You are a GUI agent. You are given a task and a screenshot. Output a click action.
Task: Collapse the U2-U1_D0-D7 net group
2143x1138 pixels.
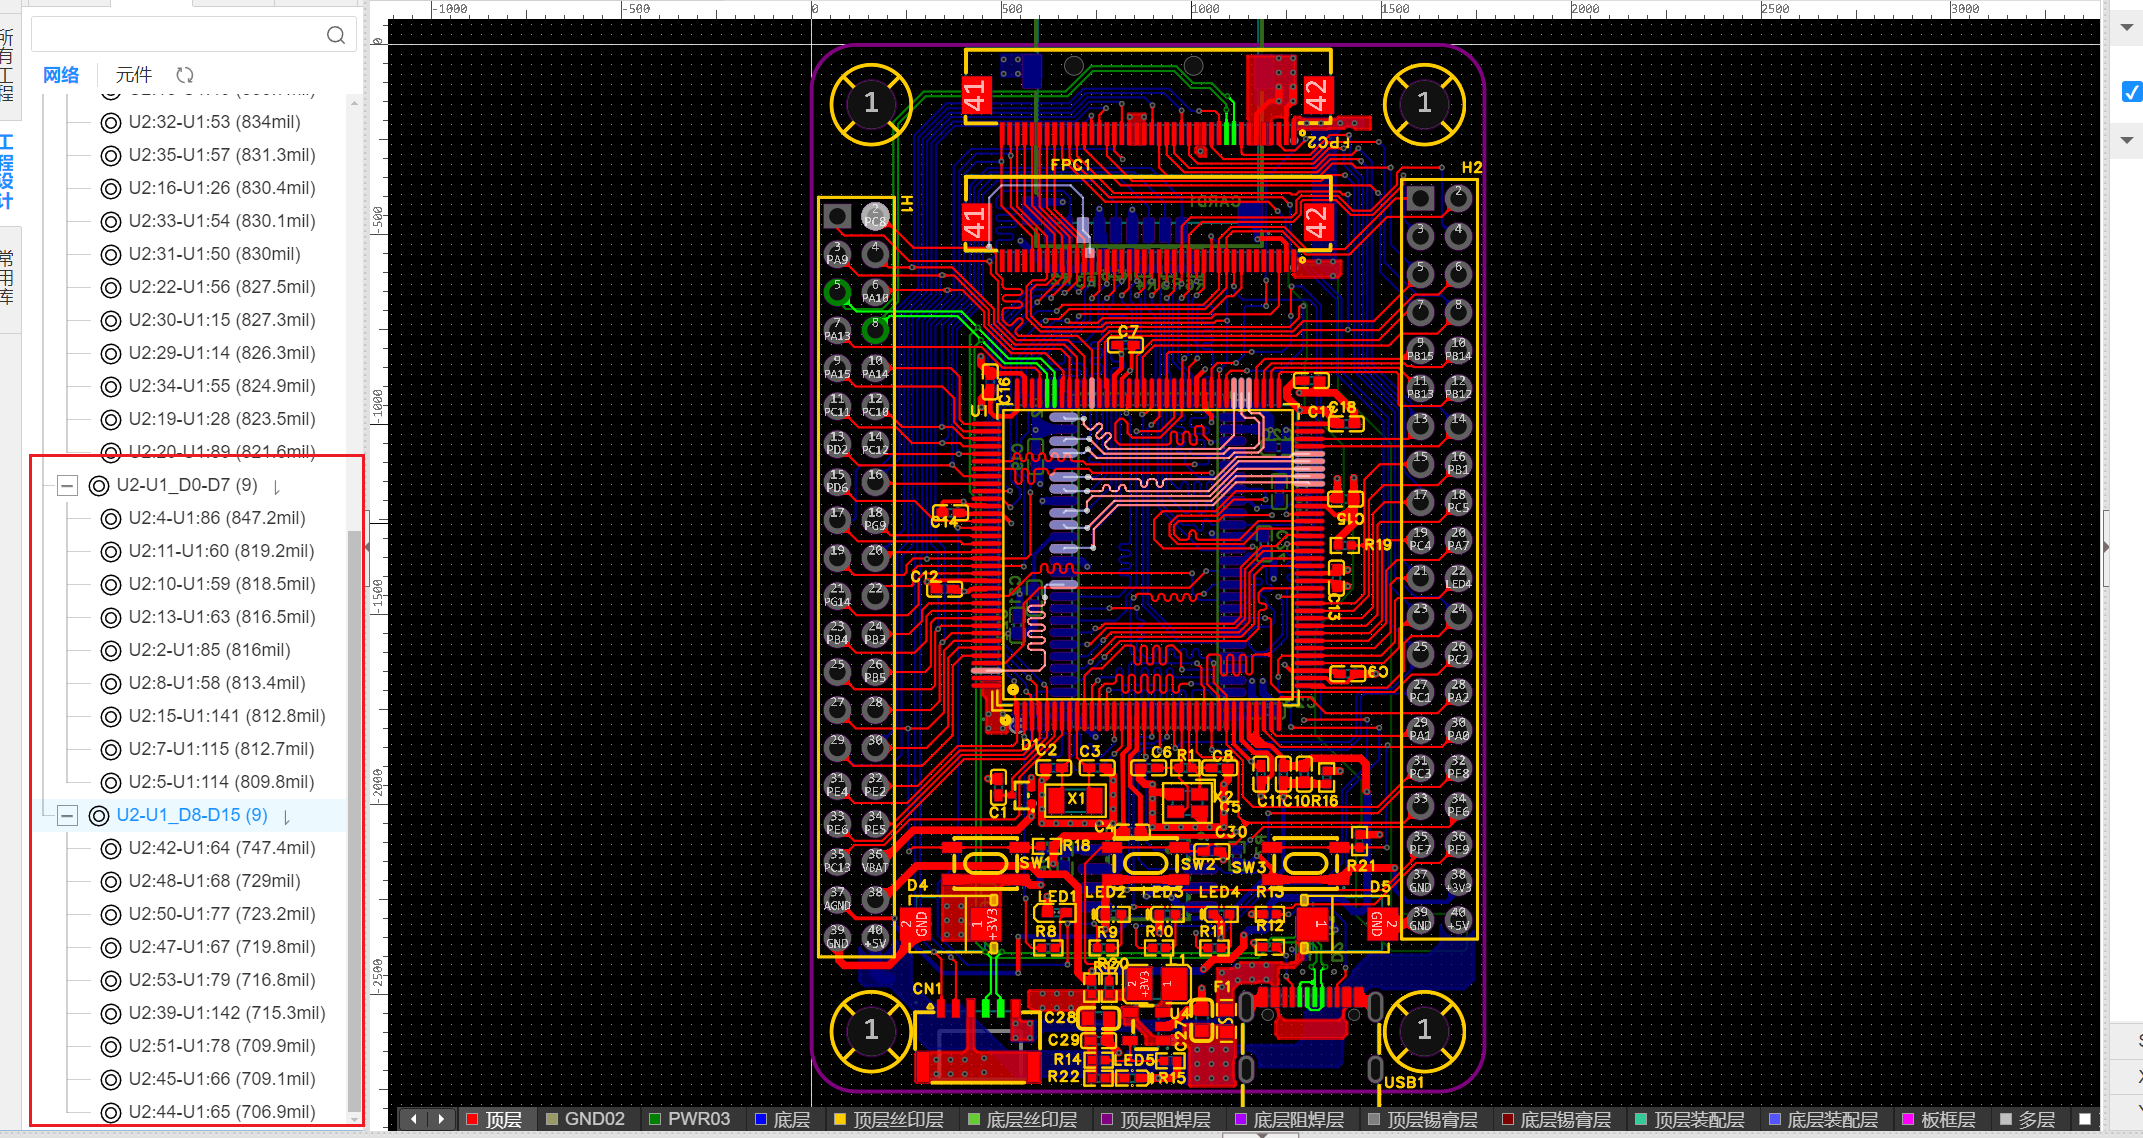[x=67, y=486]
